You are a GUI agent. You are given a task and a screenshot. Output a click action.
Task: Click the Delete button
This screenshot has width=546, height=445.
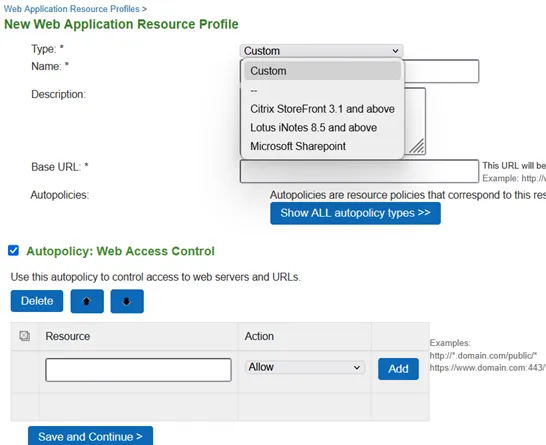(37, 301)
